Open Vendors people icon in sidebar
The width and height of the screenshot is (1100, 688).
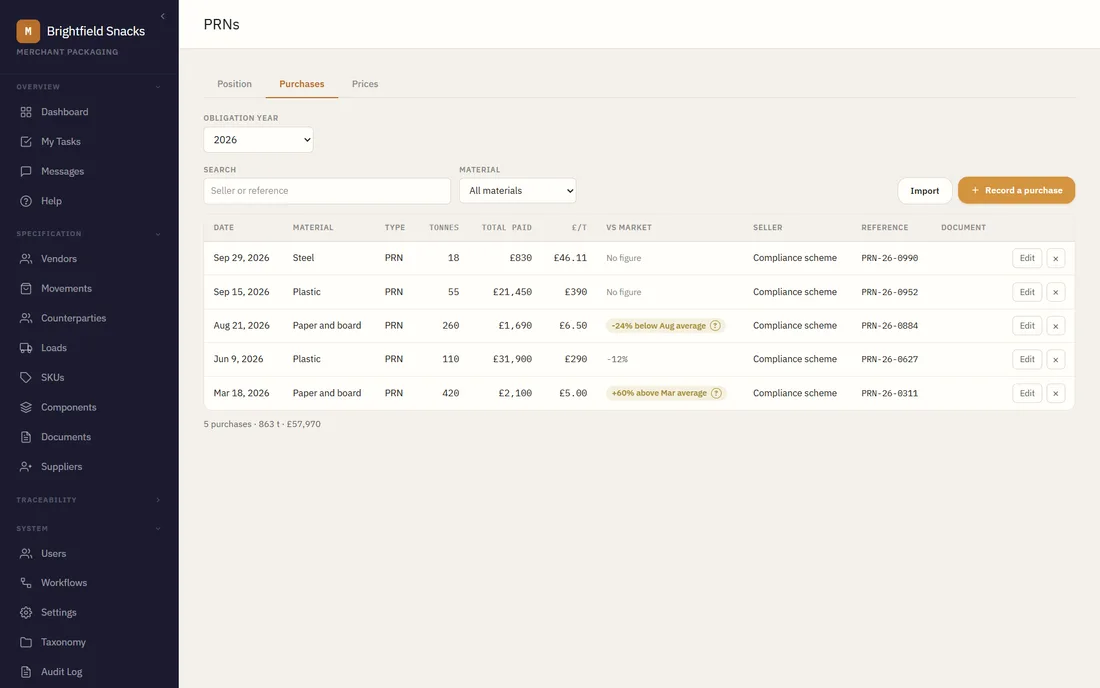pos(26,259)
